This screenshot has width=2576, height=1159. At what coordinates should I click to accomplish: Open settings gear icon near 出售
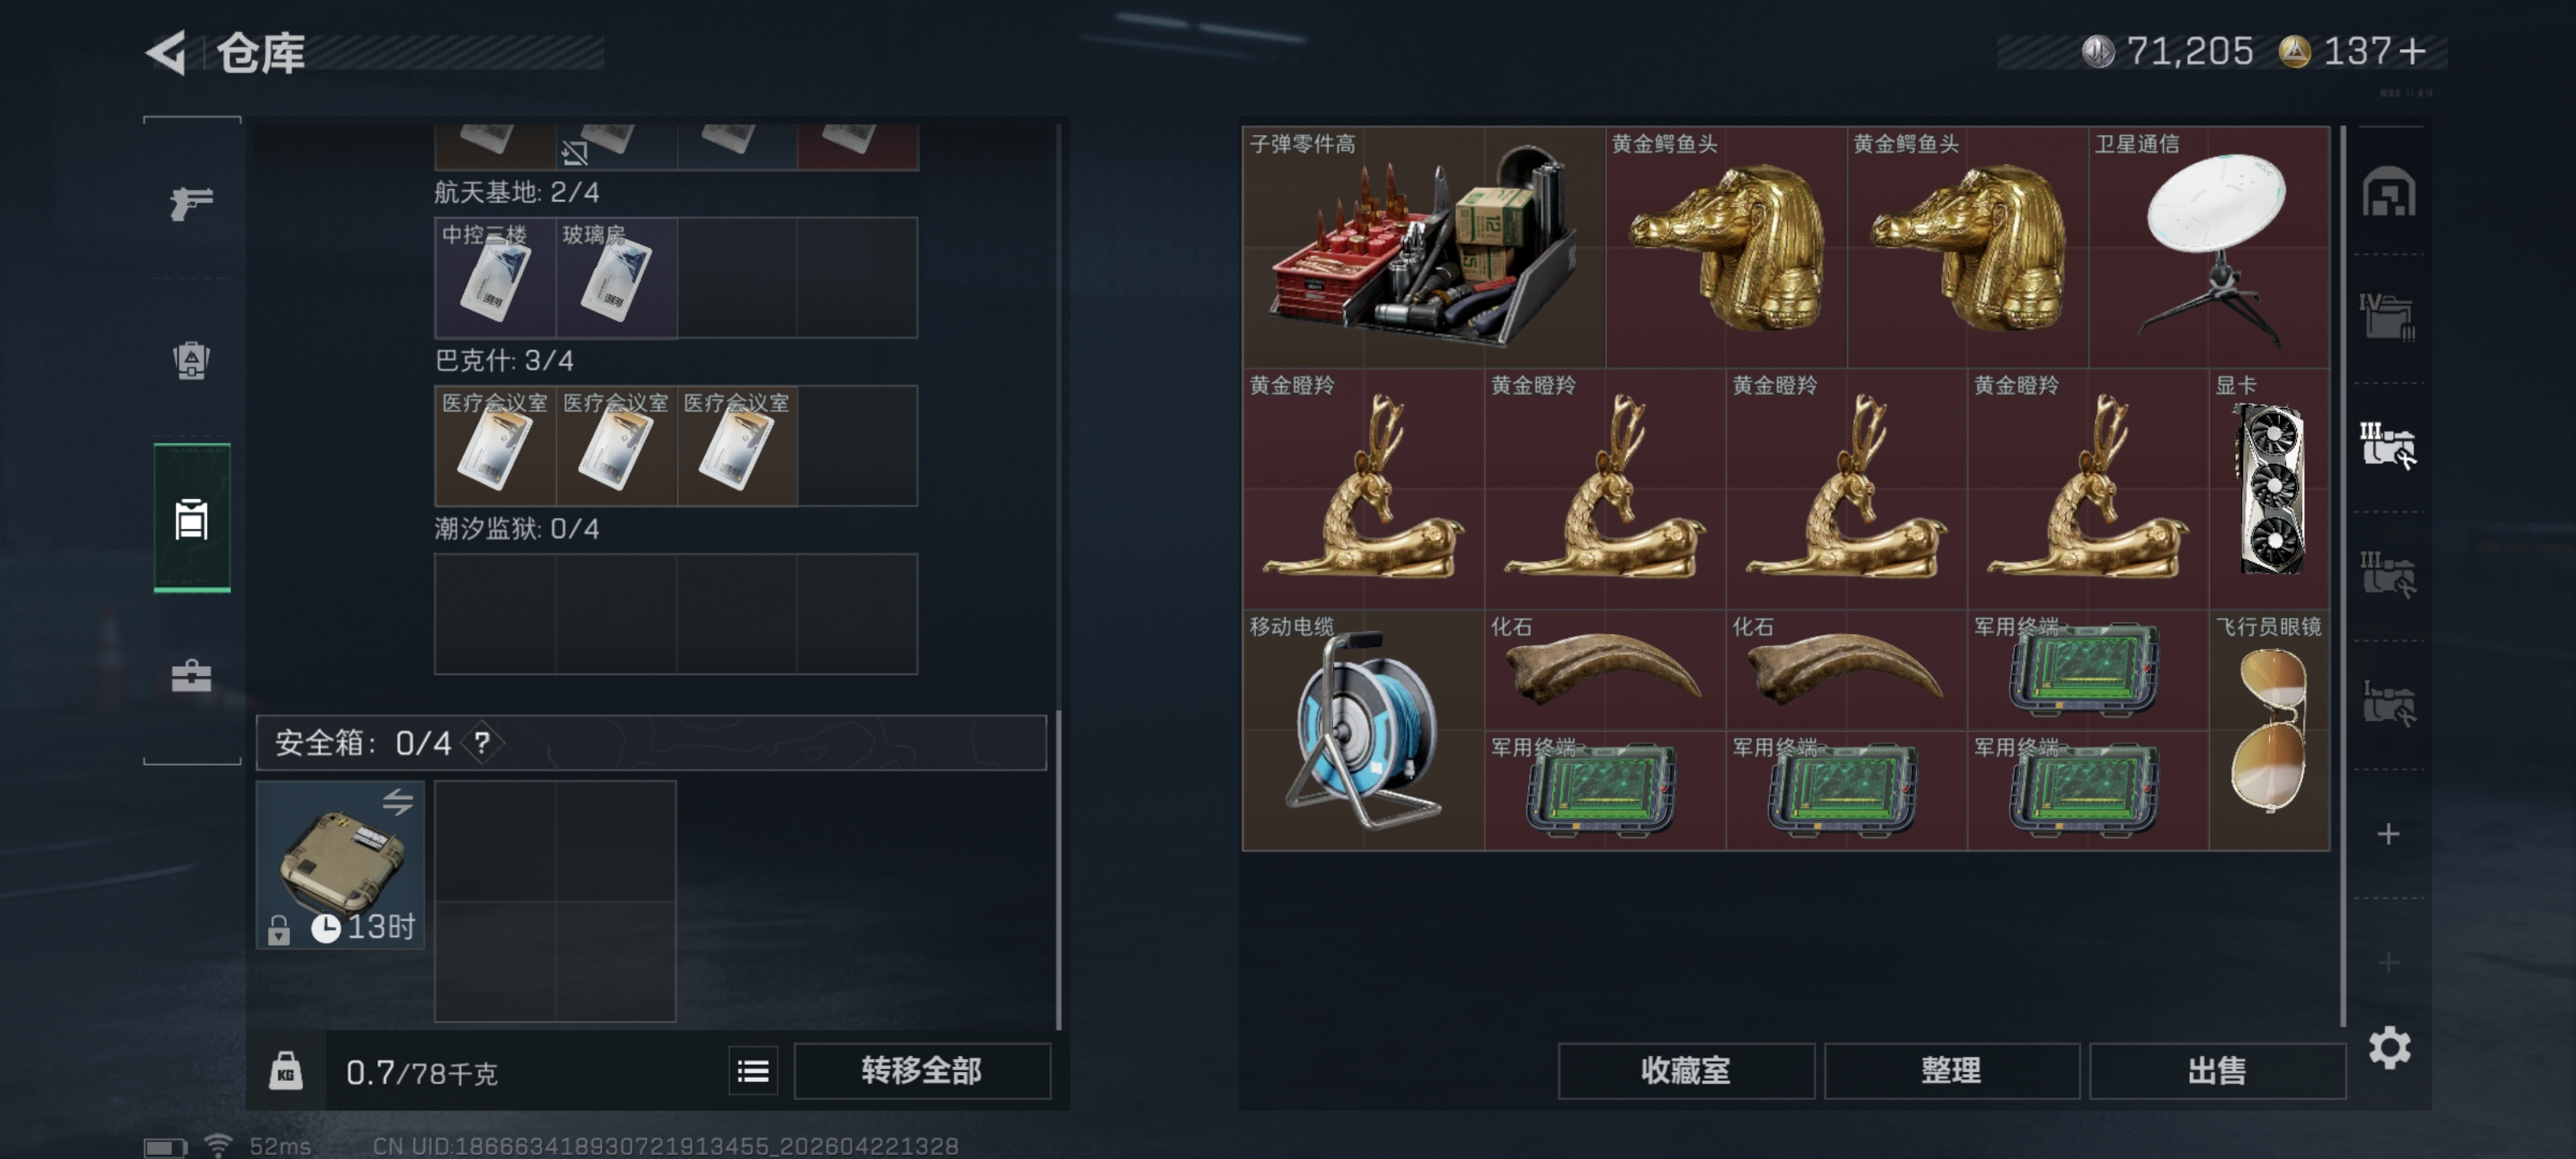2389,1048
